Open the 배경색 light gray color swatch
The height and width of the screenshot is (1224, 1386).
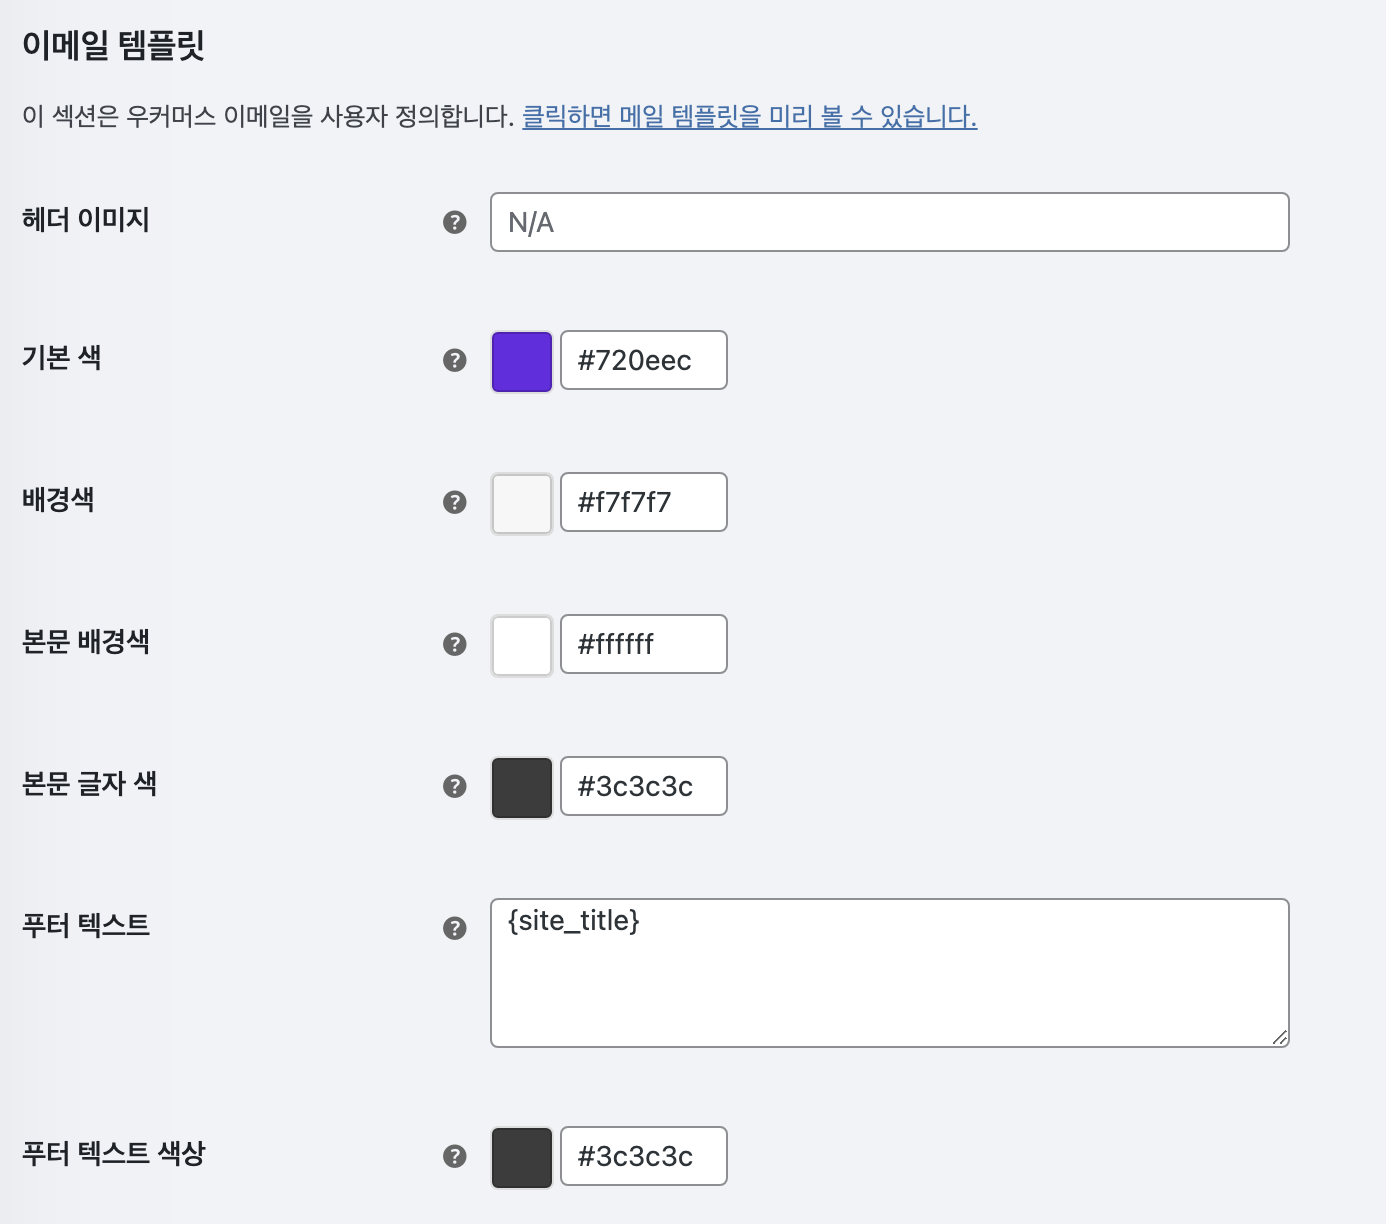[x=522, y=503]
